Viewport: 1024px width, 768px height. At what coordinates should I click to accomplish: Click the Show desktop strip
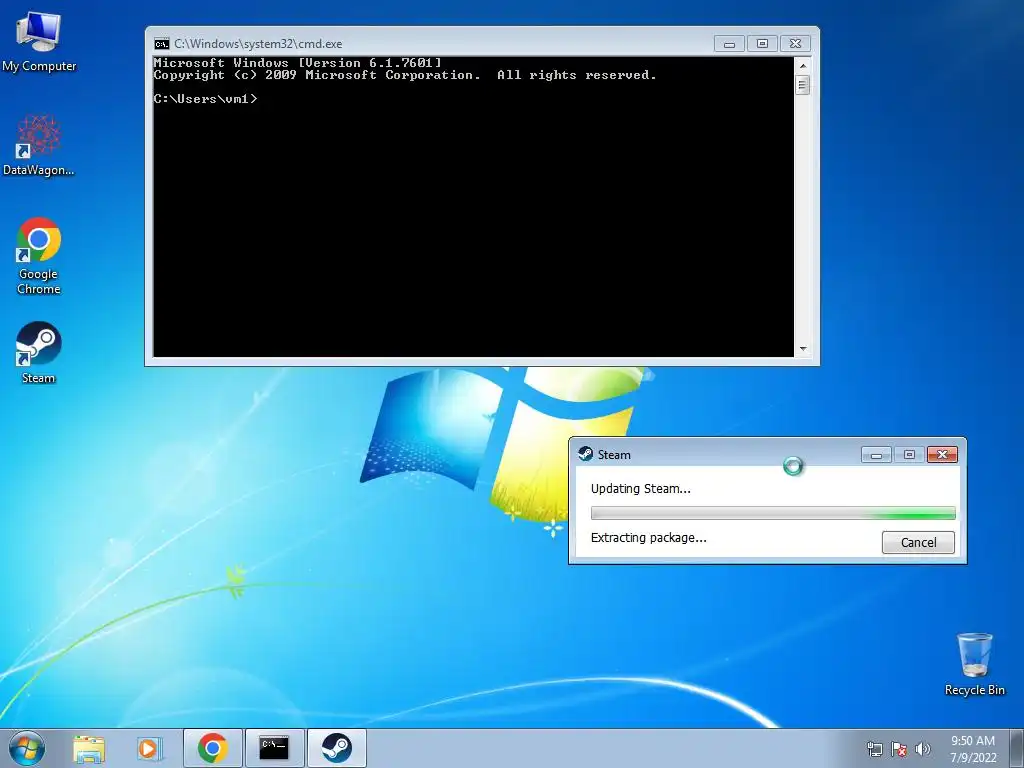(x=1017, y=748)
